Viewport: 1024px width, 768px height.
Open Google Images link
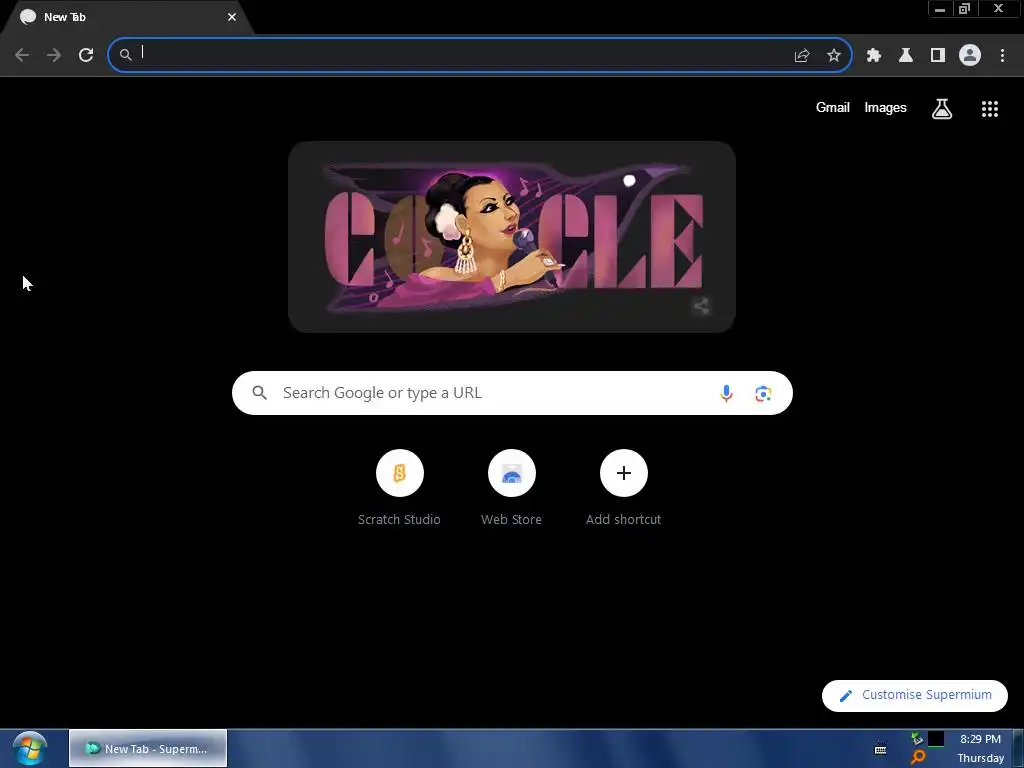coord(886,108)
